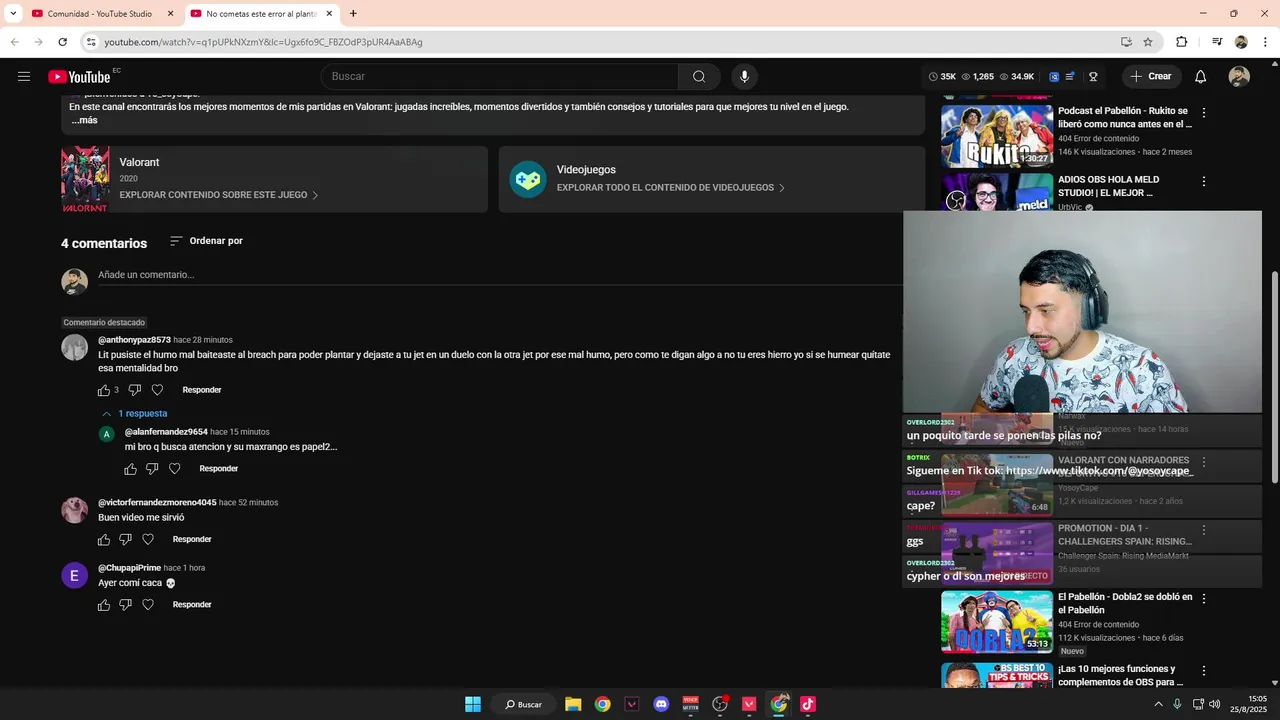Screen dimensions: 1280x720
Task: Open the account avatar menu
Action: (x=1239, y=77)
